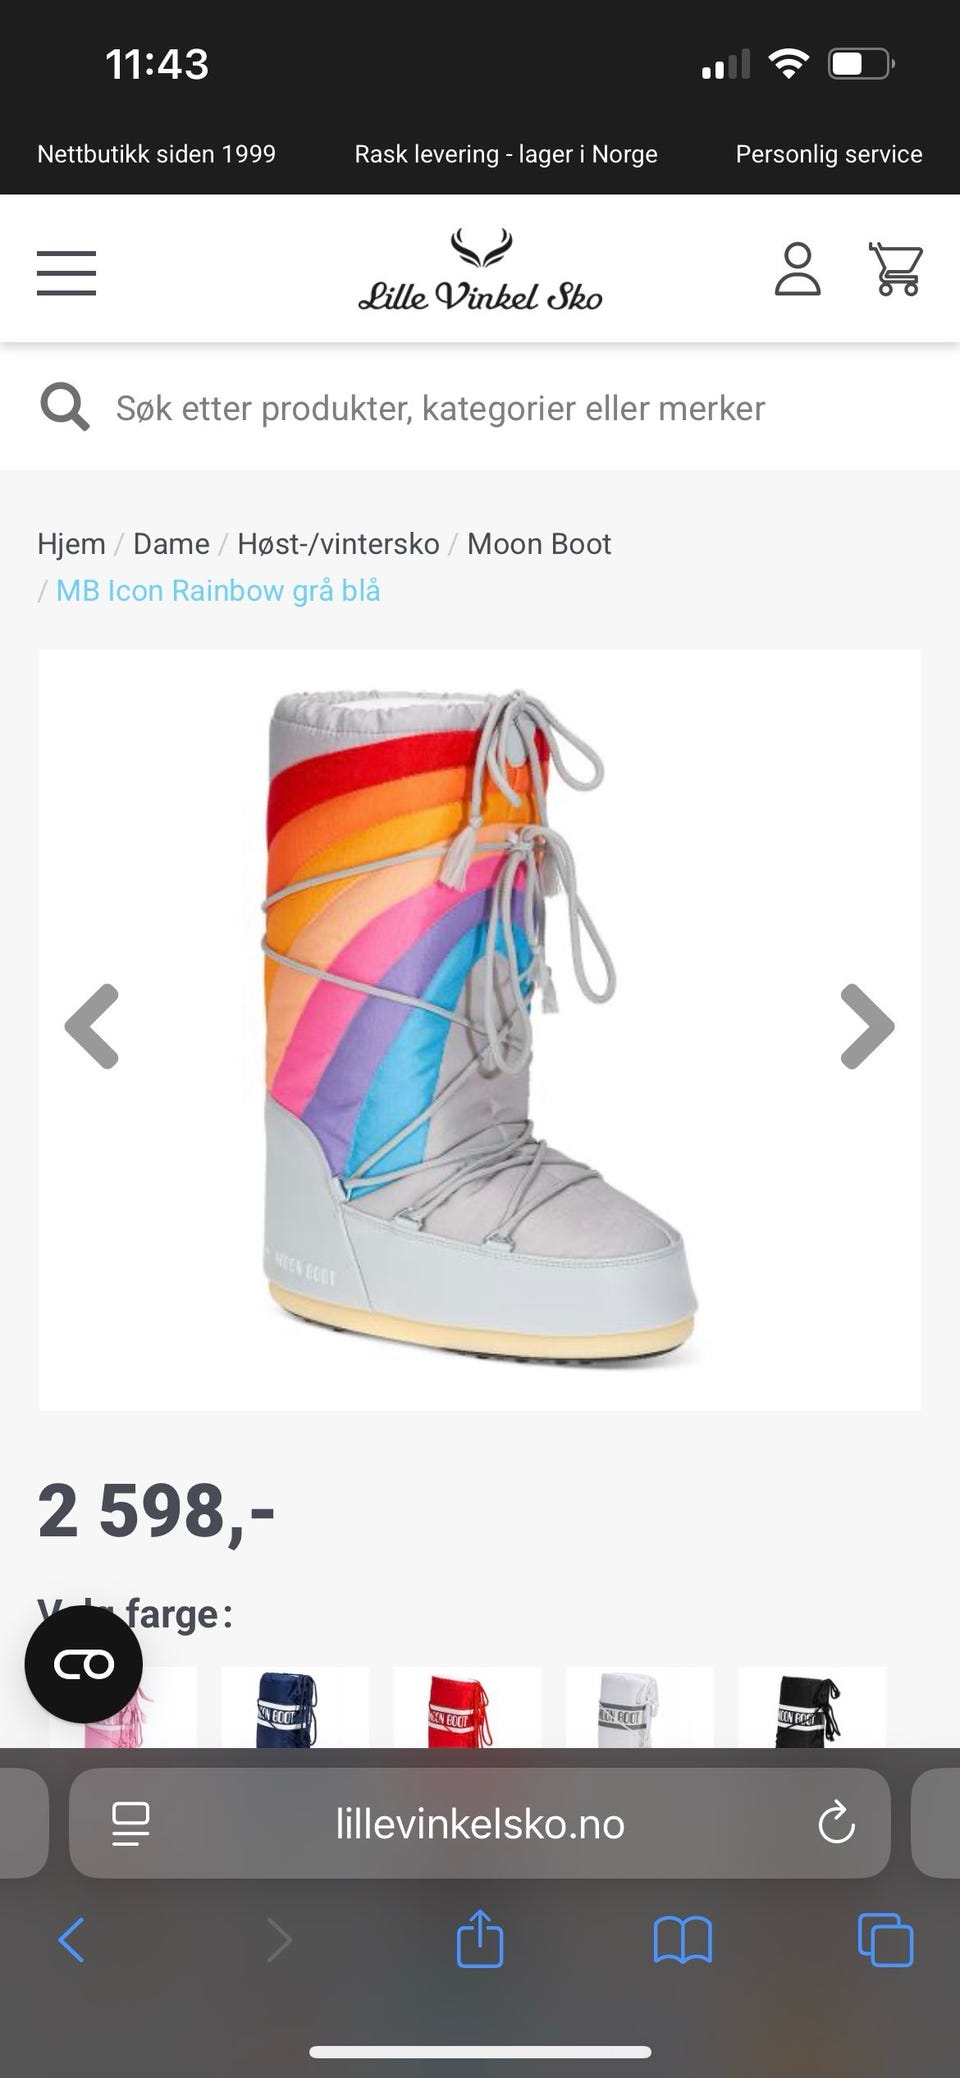Open the user account icon
Viewport: 960px width, 2078px height.
pyautogui.click(x=797, y=269)
